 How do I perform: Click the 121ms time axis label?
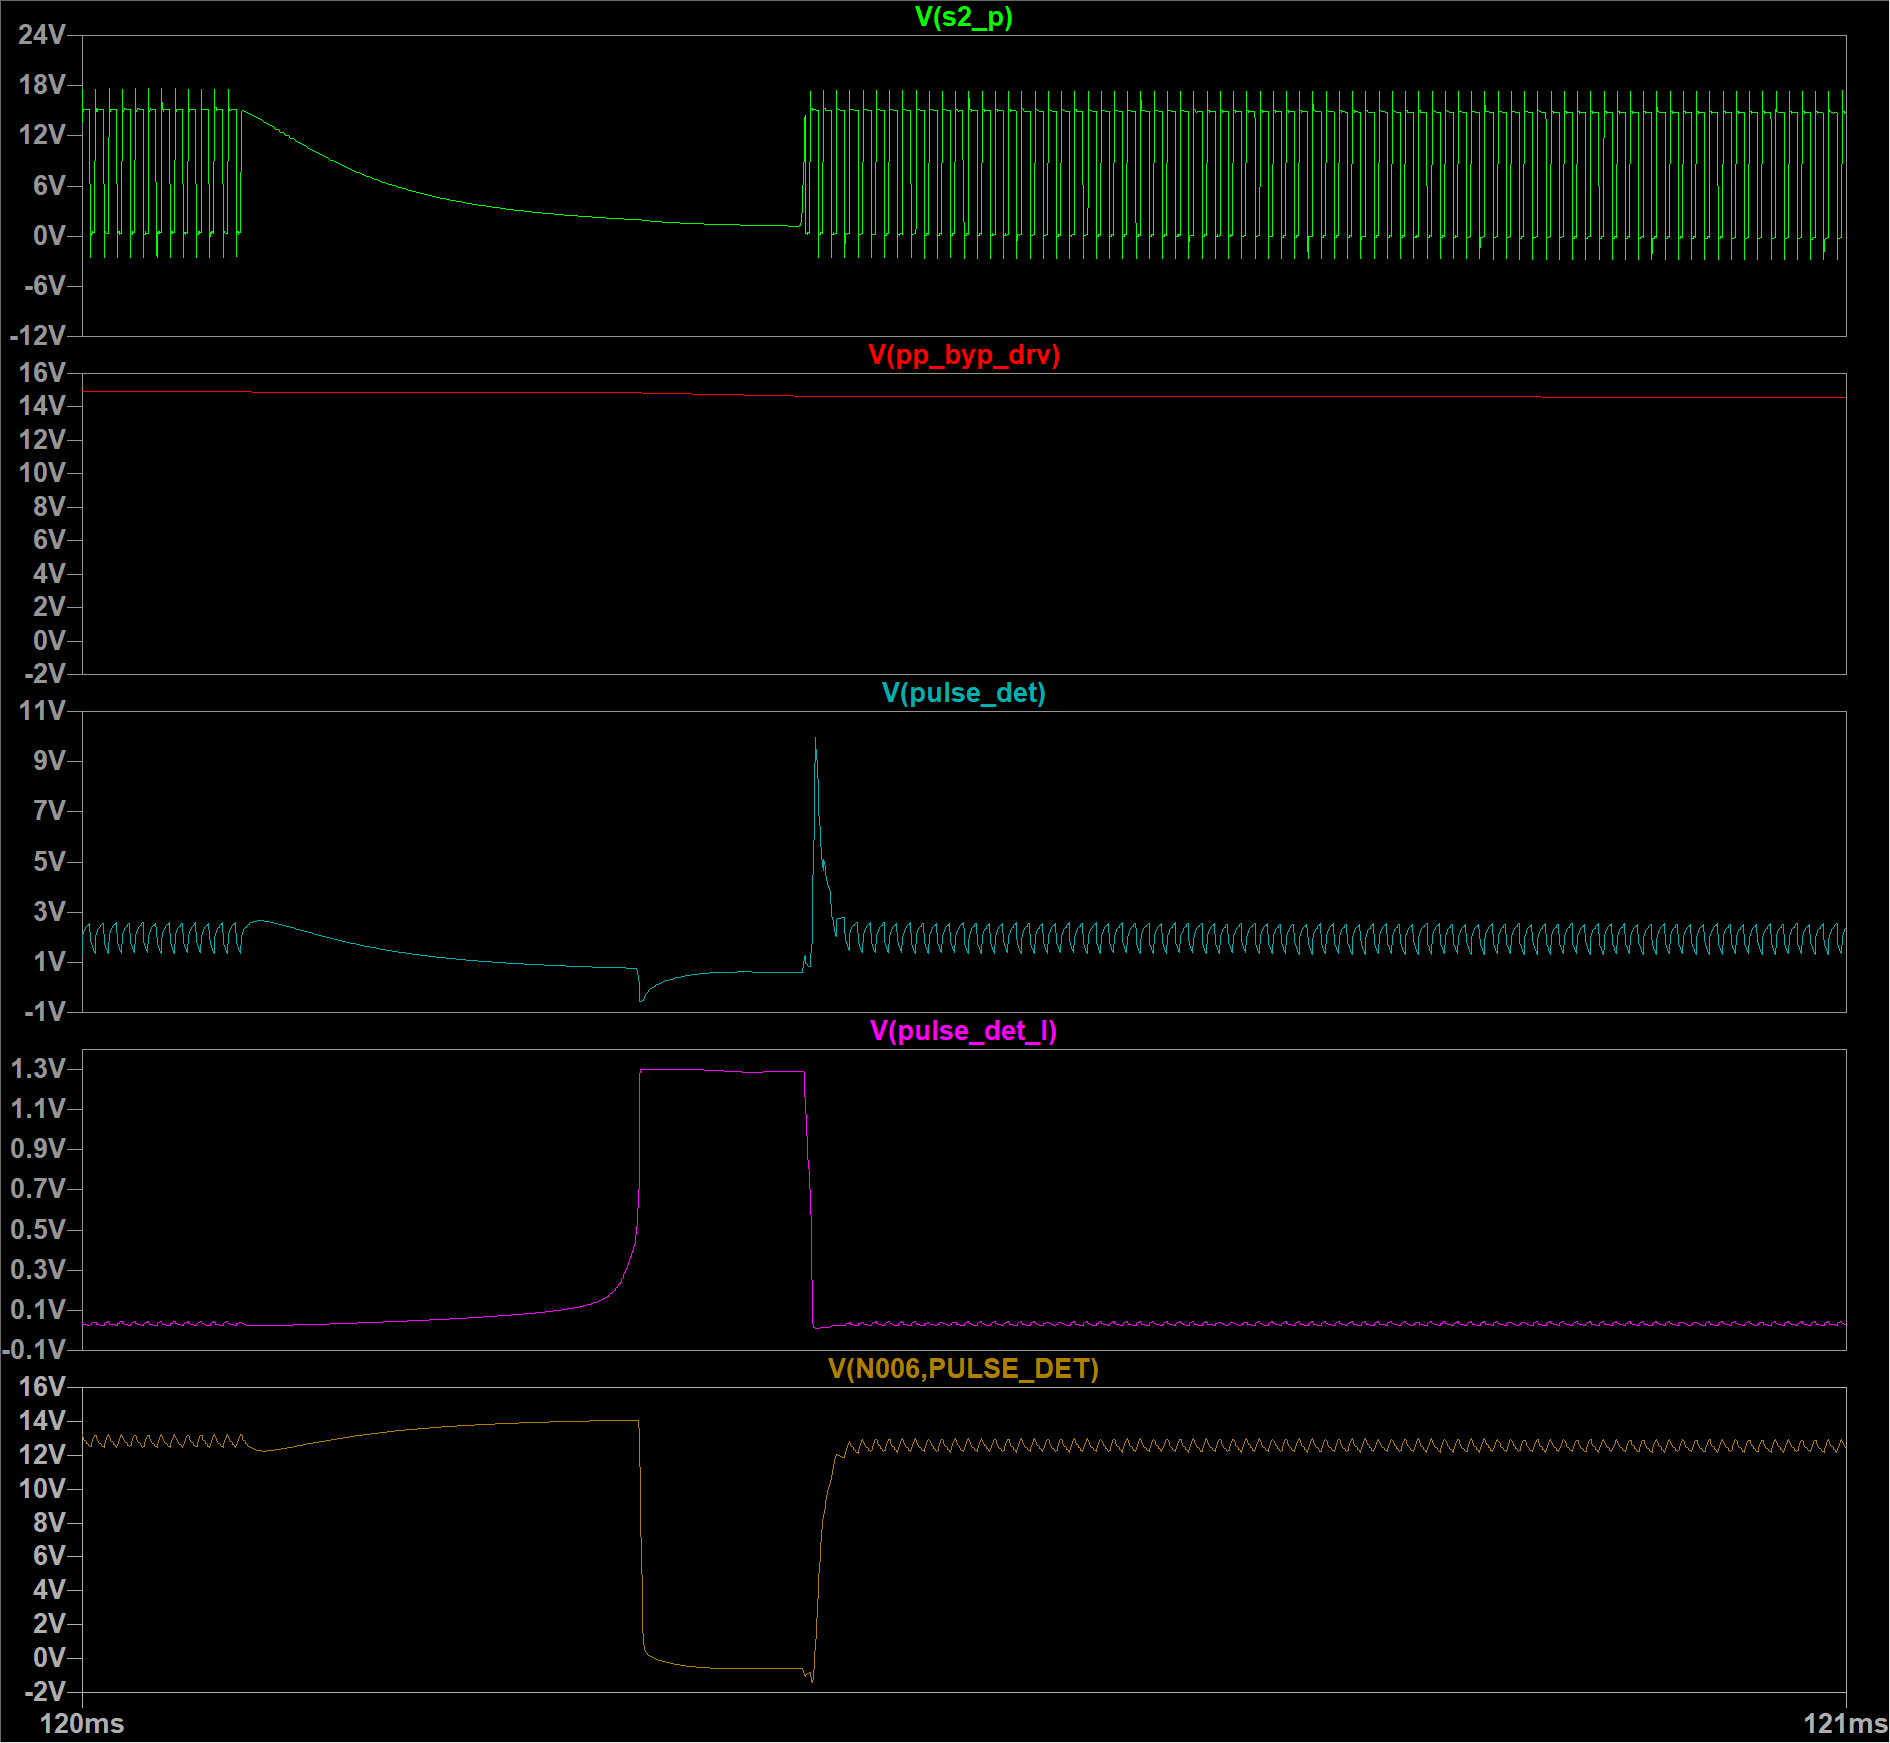(x=1846, y=1724)
